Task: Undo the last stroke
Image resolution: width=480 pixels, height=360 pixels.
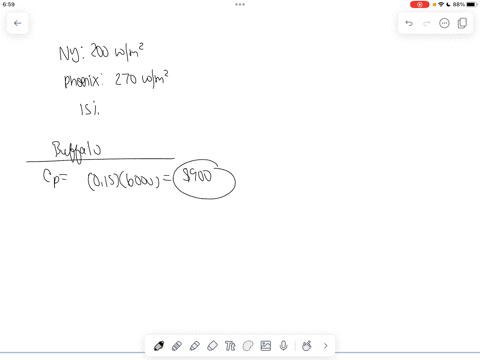Action: point(409,23)
